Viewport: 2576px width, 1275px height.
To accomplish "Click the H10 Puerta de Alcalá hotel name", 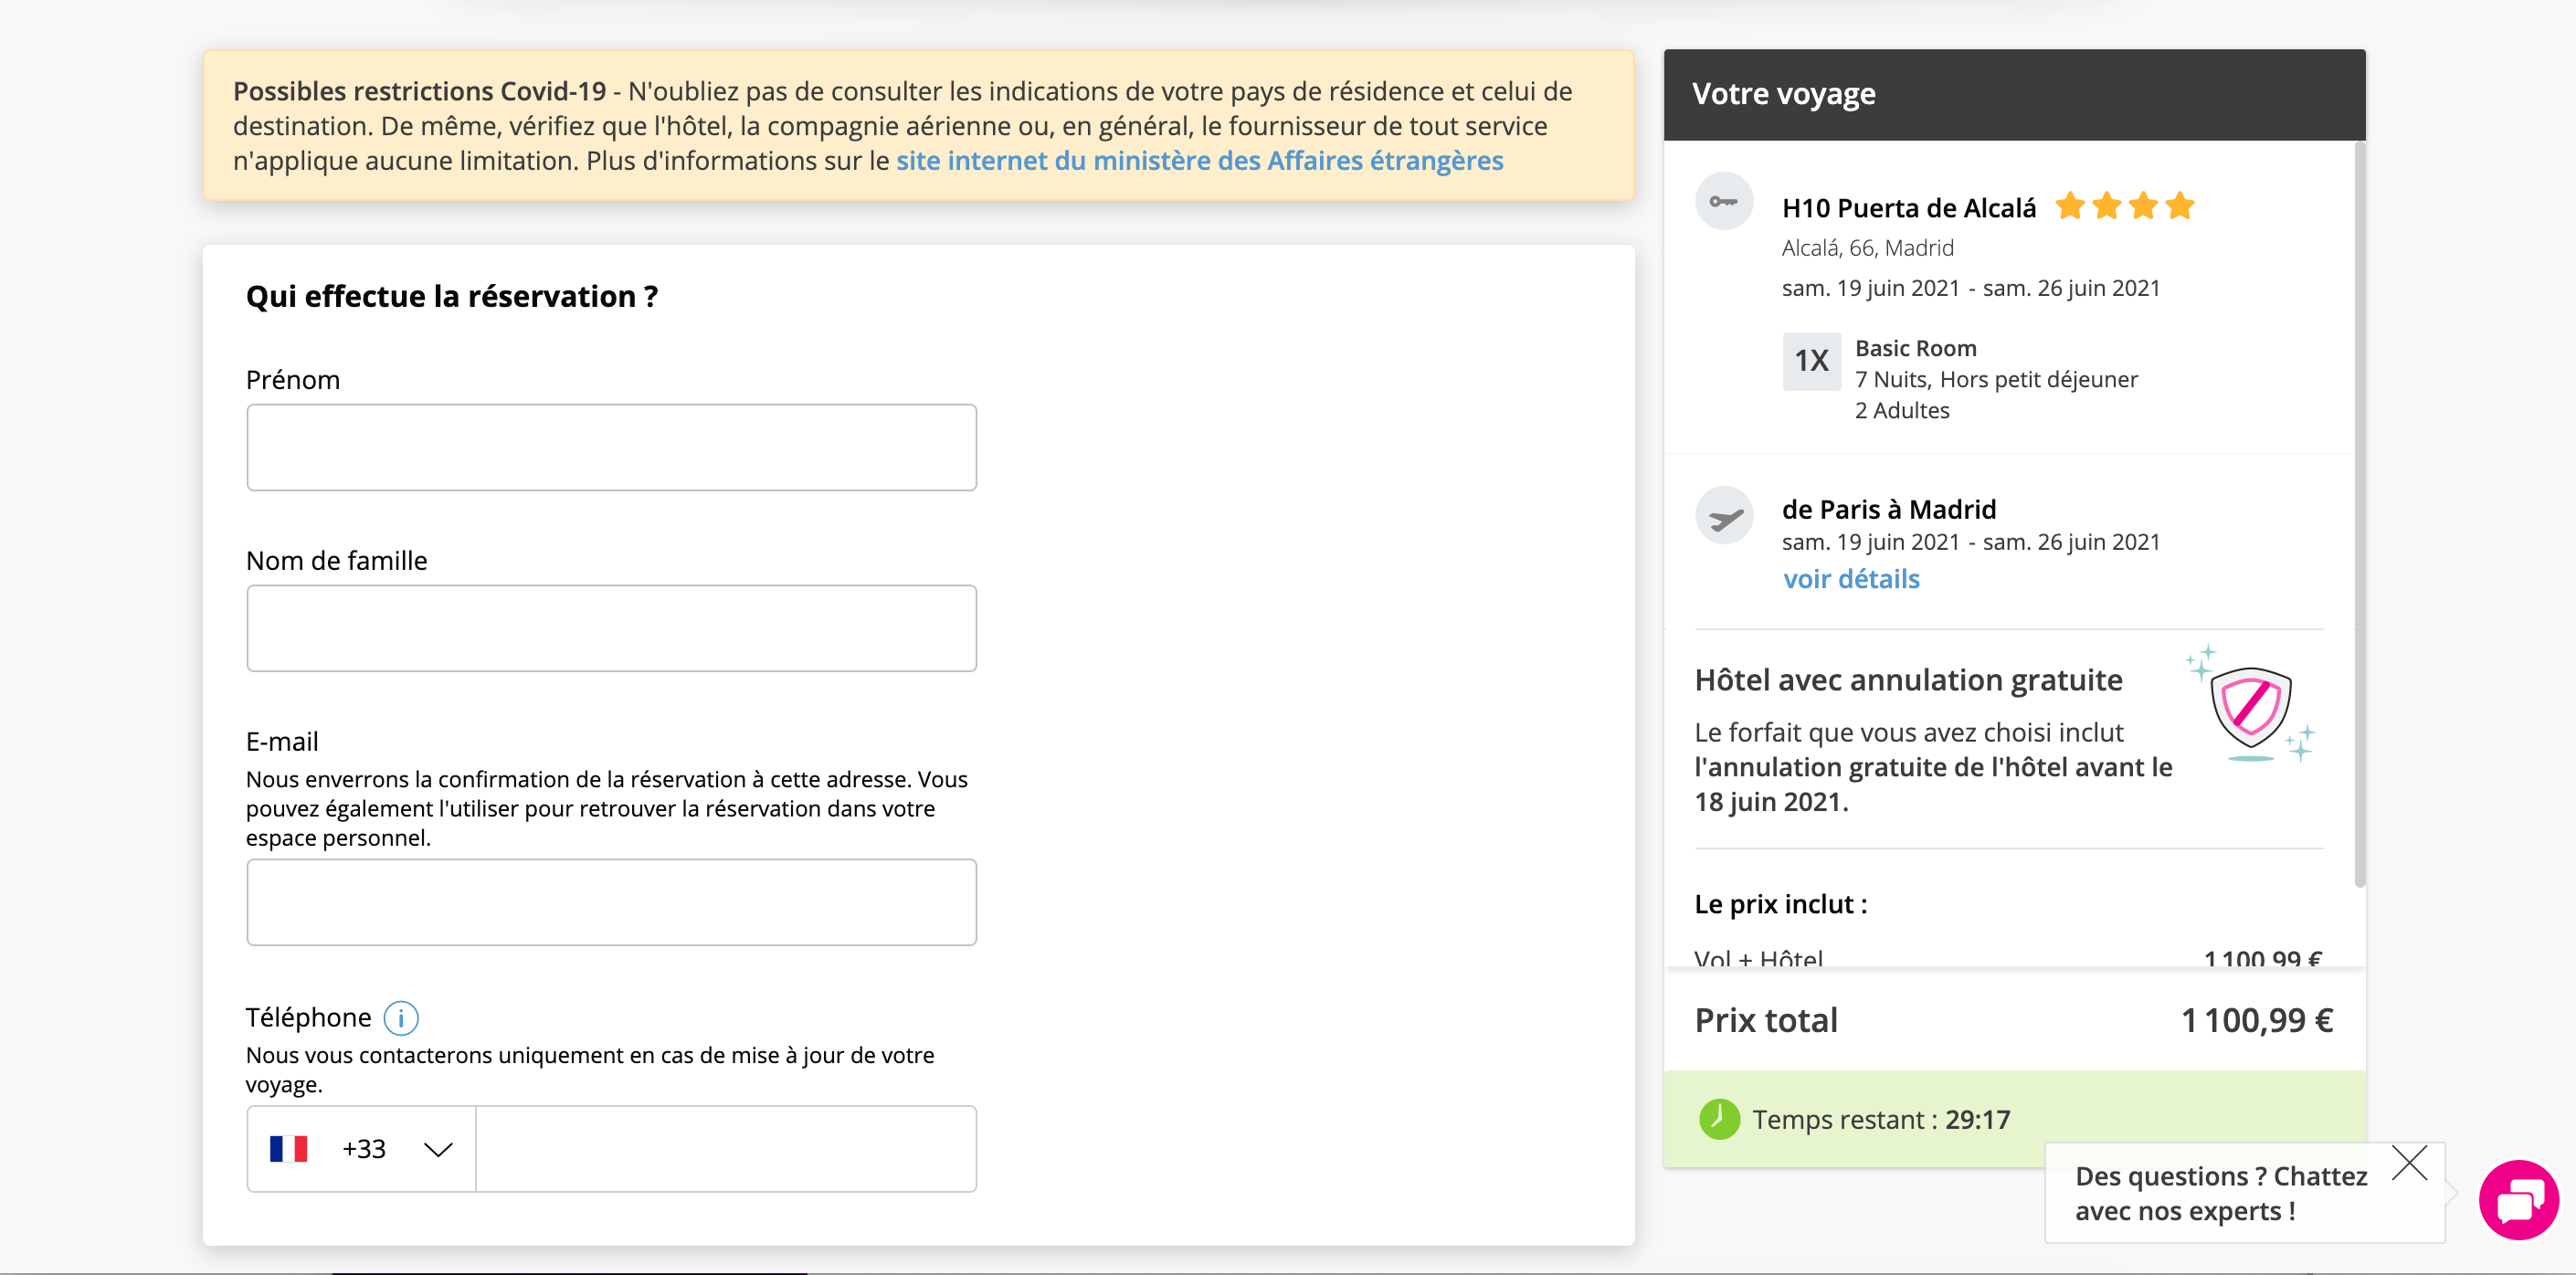I will coord(1908,208).
